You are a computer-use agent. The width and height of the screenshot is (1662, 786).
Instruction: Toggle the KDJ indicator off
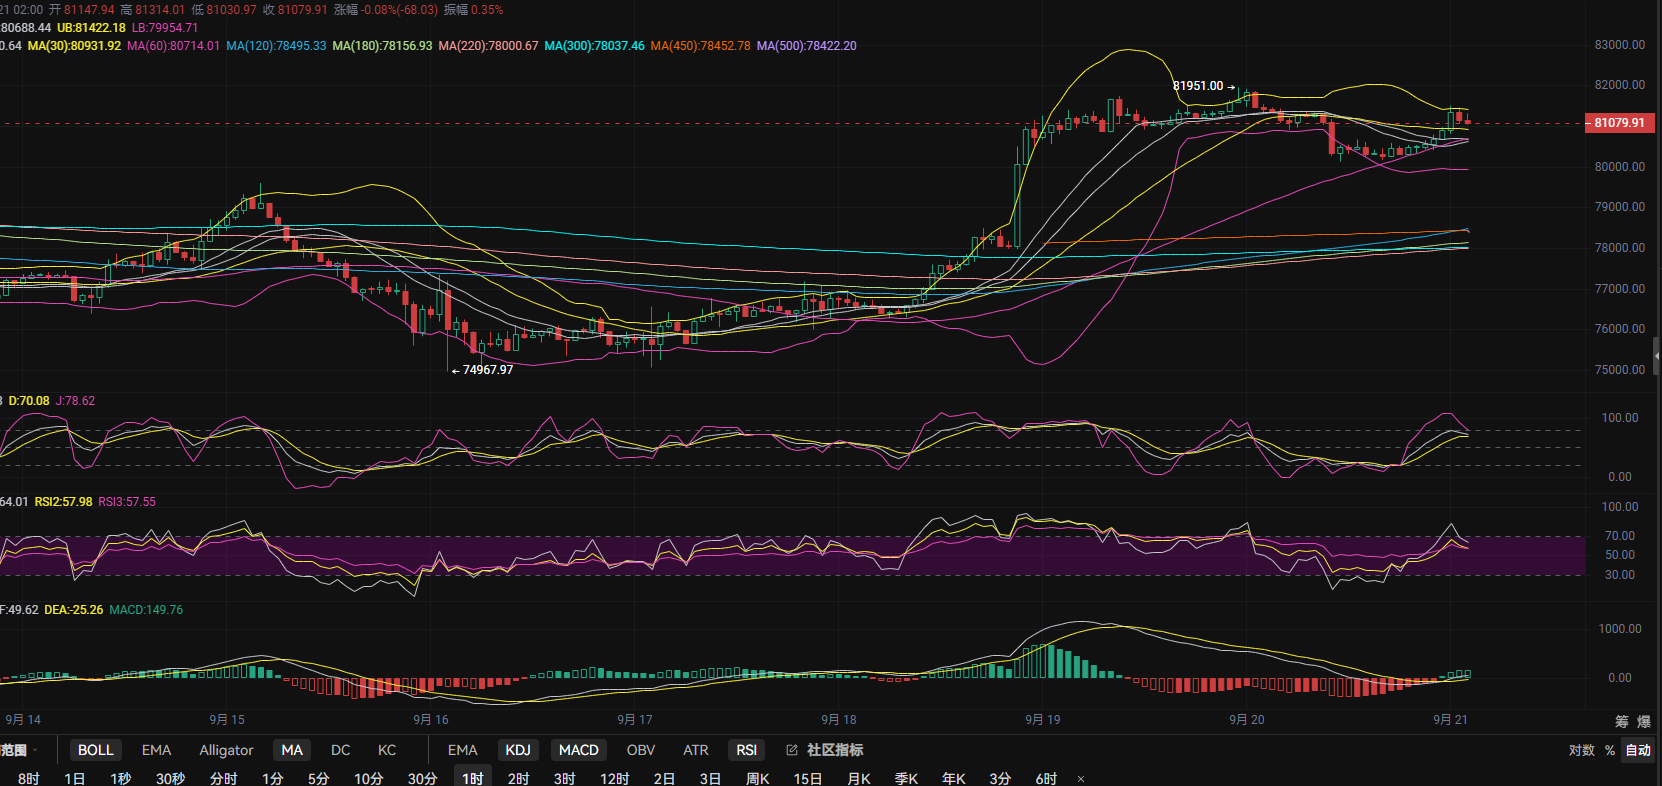click(x=518, y=750)
